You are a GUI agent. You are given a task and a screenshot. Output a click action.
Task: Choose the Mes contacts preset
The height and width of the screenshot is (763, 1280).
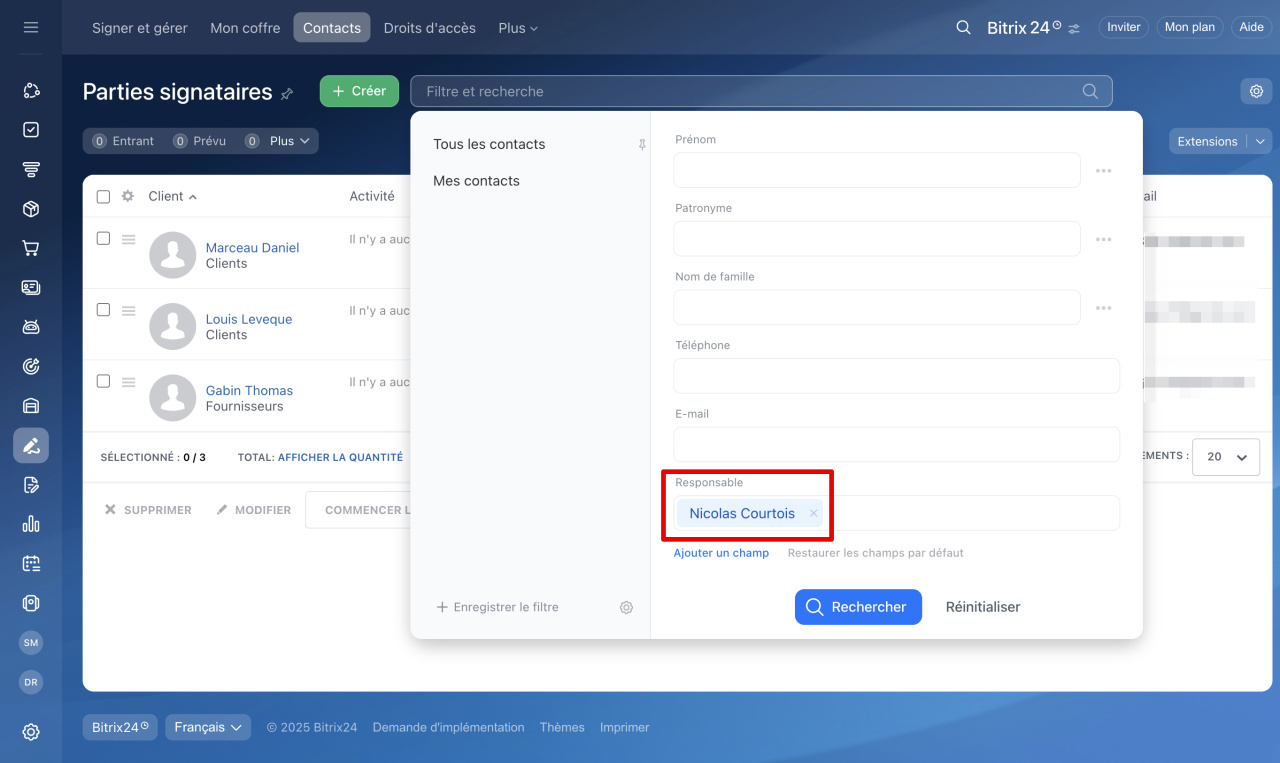point(476,181)
